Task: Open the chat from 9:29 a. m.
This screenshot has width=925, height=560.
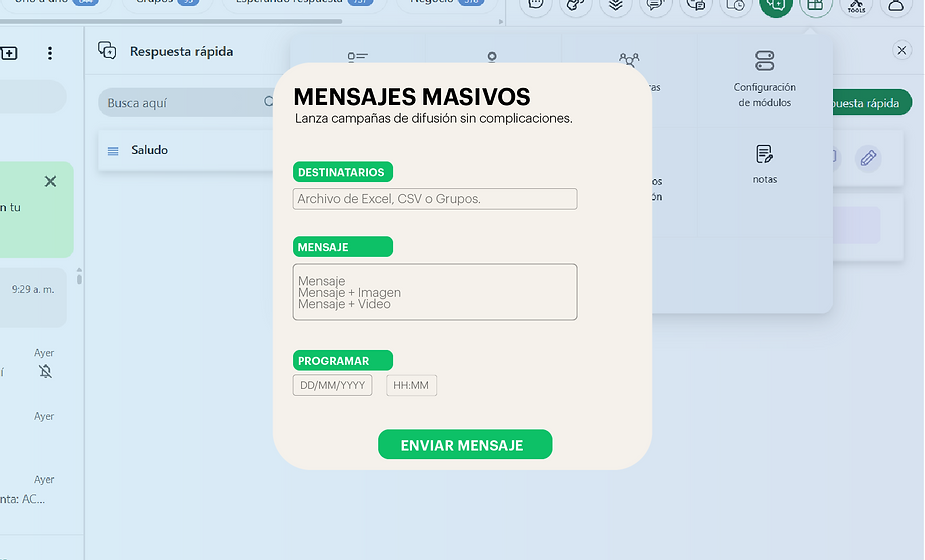Action: 33,297
